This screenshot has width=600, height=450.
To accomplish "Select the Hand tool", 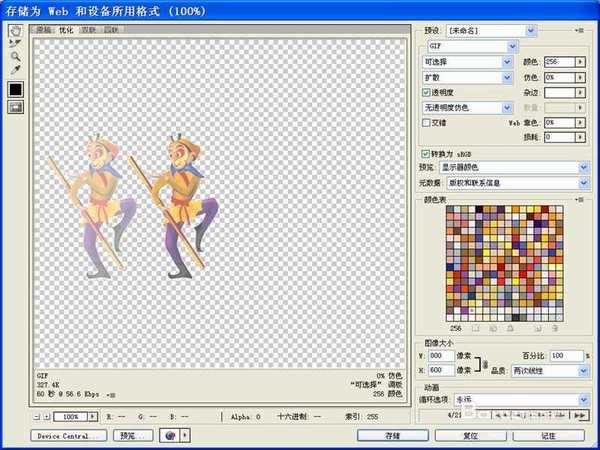I will point(16,31).
